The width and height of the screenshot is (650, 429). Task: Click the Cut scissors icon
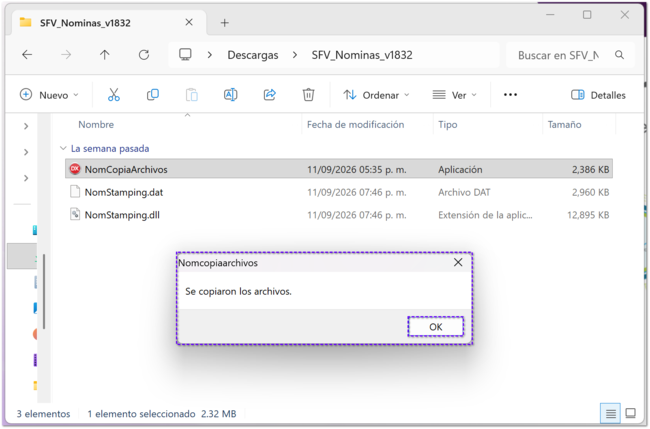click(x=114, y=95)
